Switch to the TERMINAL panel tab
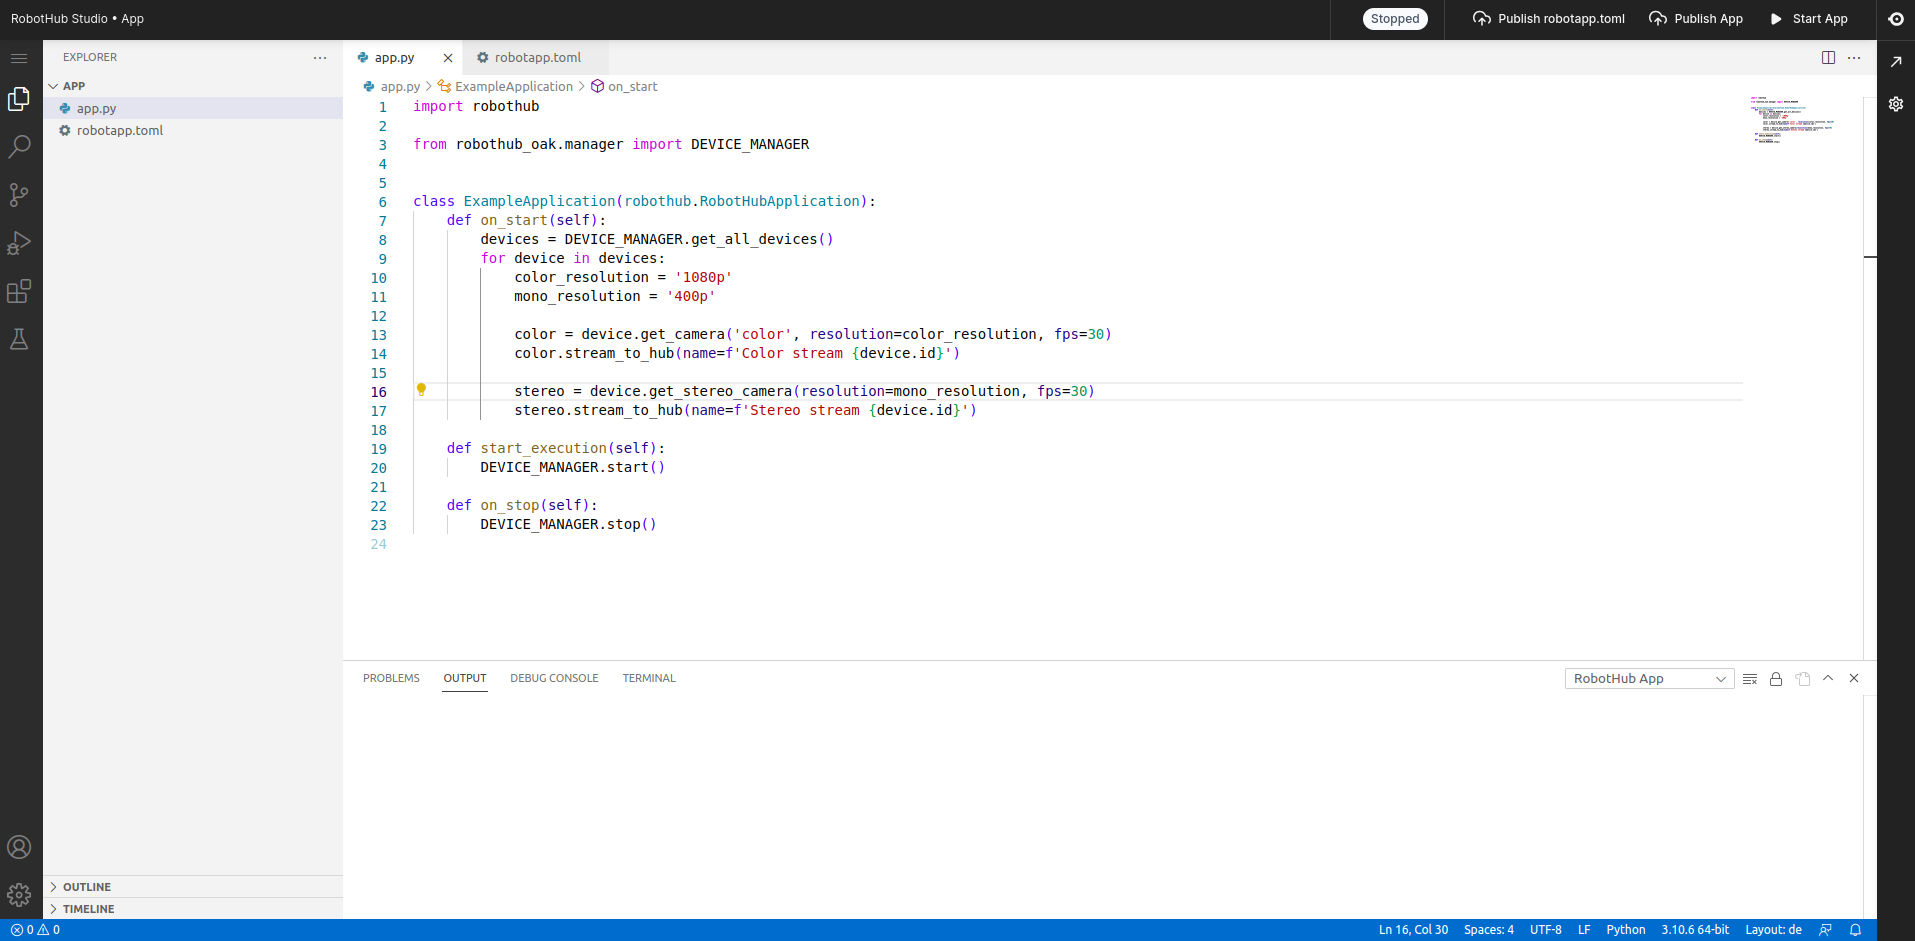The height and width of the screenshot is (941, 1915). coord(649,678)
